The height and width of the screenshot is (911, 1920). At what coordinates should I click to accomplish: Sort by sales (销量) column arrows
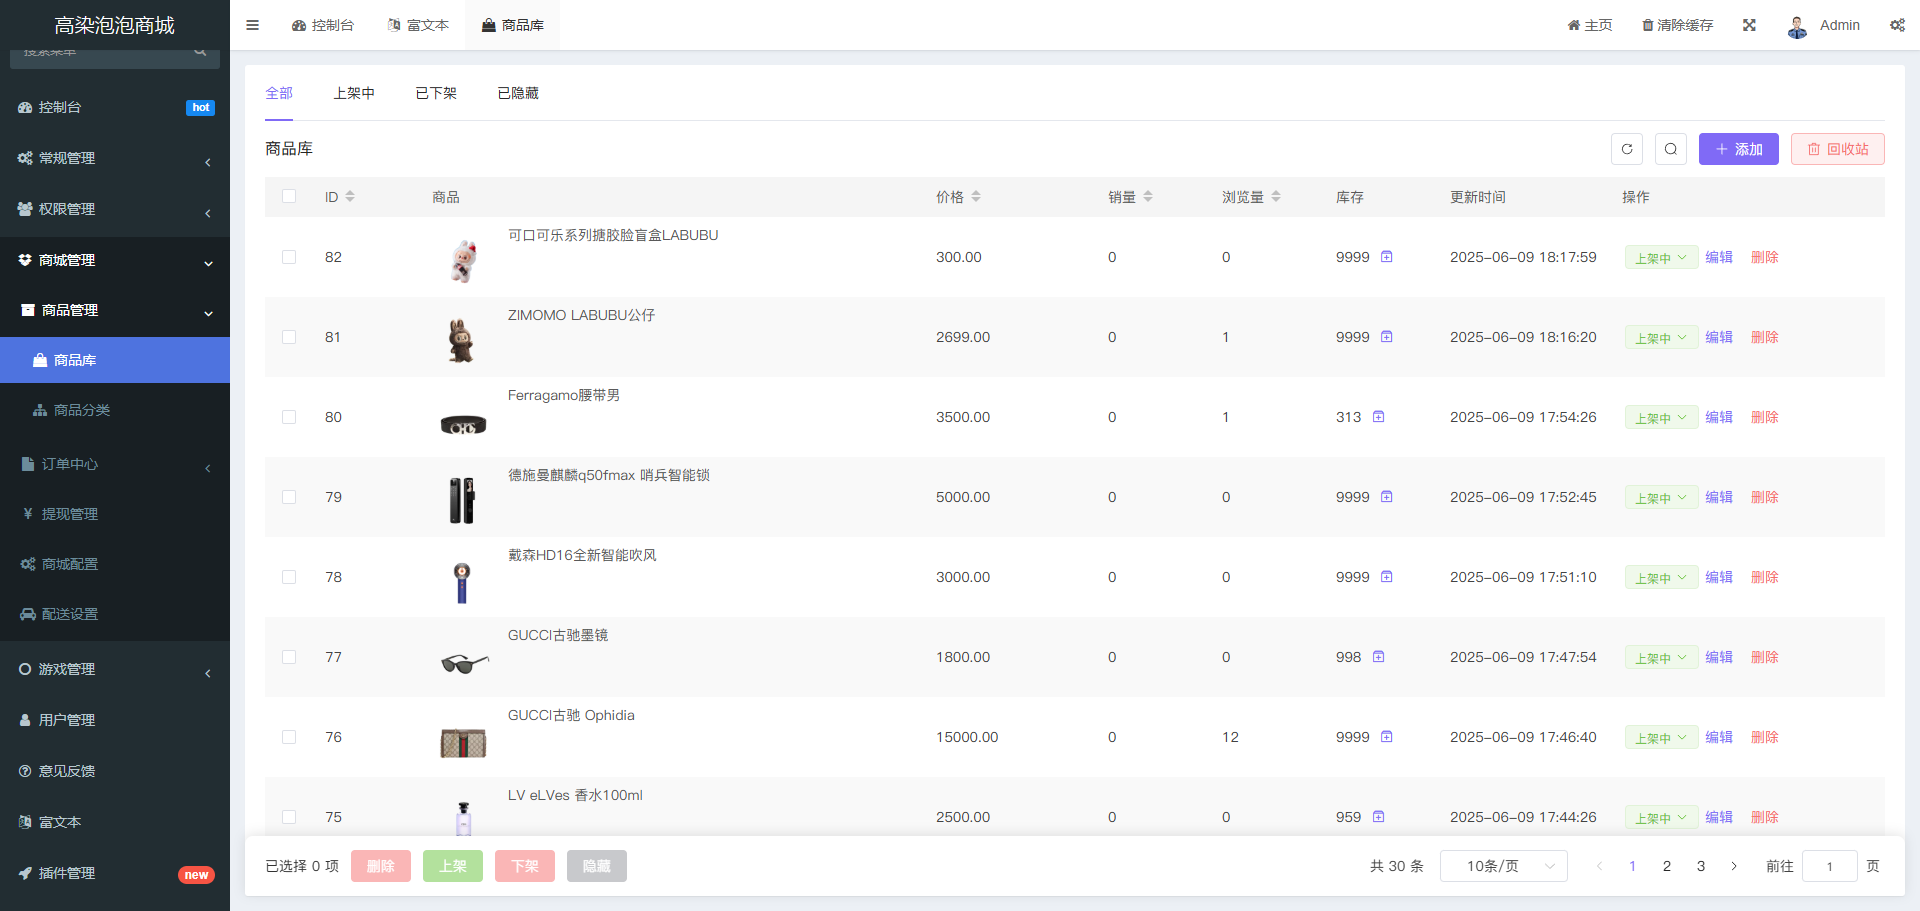pyautogui.click(x=1148, y=197)
